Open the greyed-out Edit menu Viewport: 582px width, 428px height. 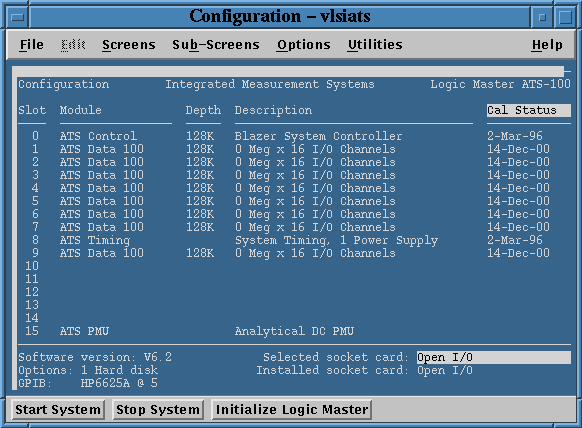[73, 45]
